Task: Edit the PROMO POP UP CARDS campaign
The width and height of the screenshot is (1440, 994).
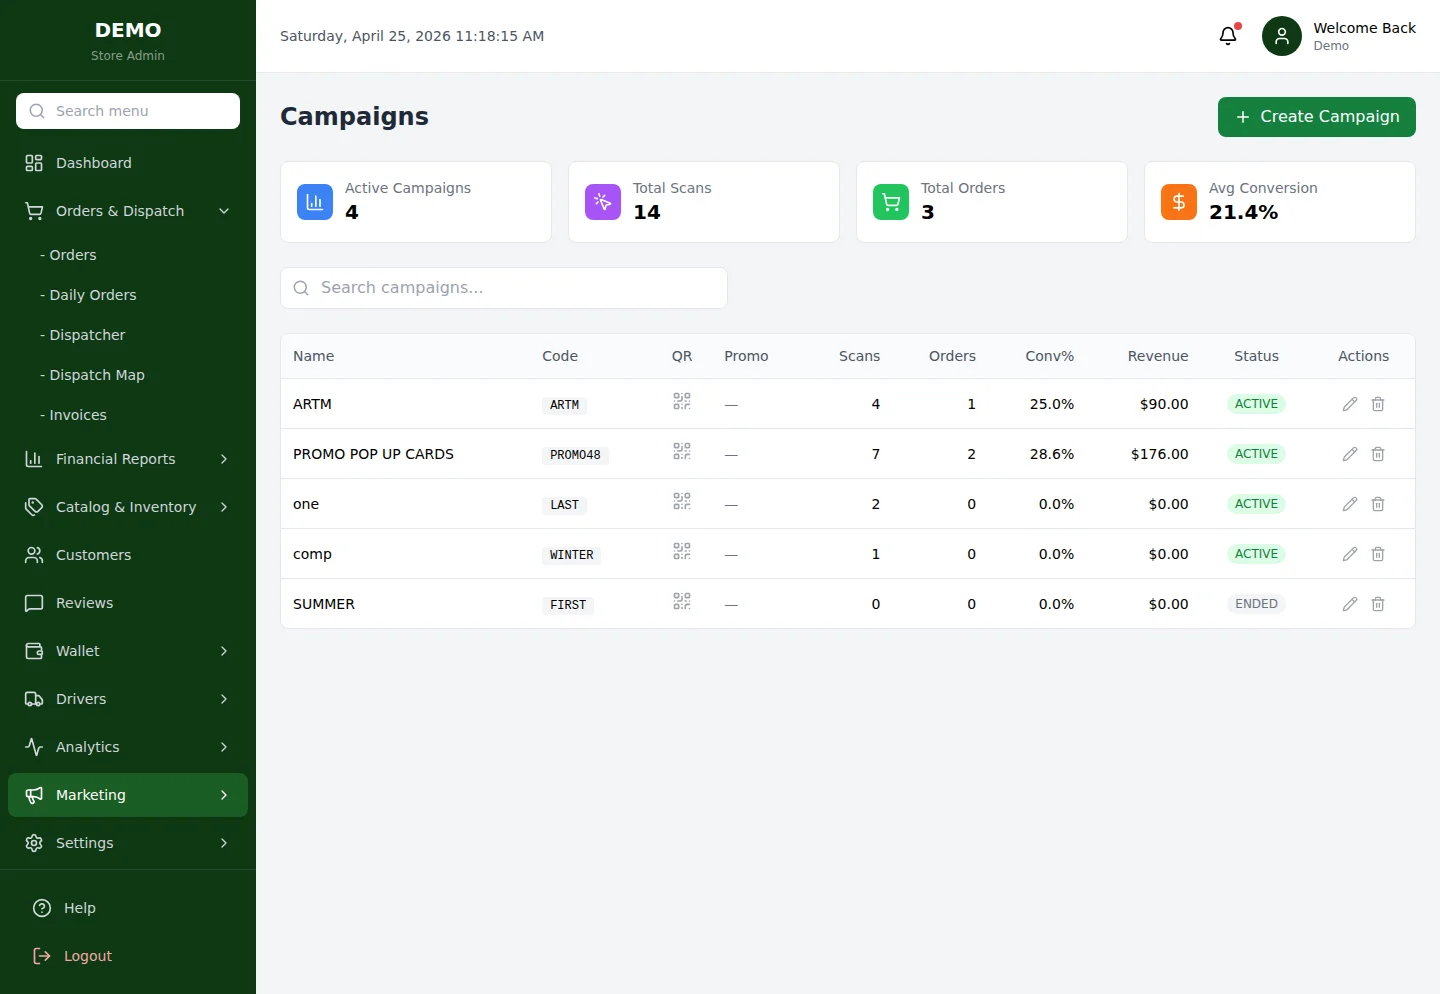Action: coord(1349,453)
